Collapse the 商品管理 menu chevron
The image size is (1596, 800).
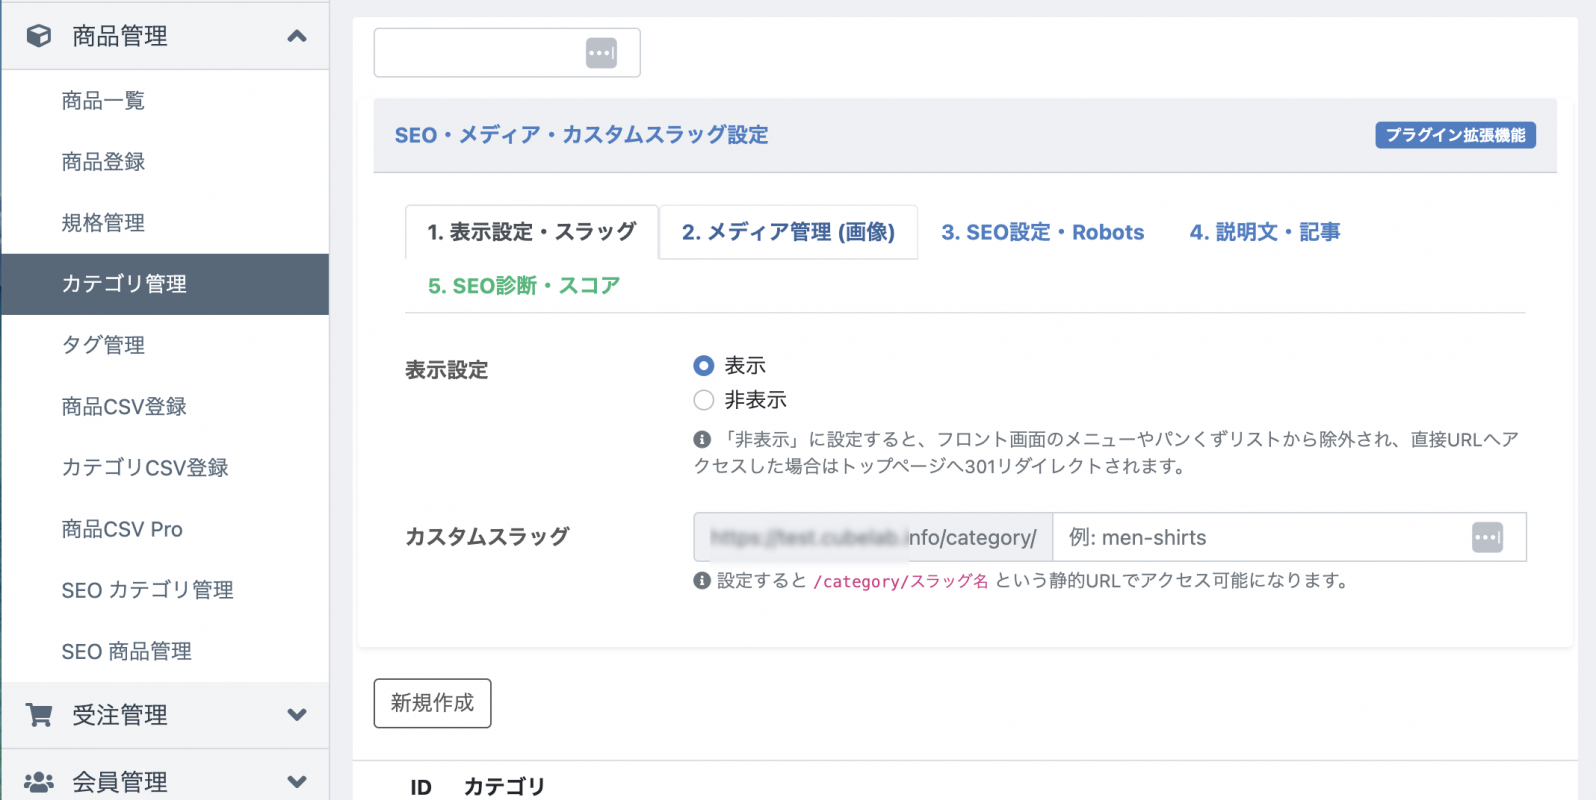(297, 36)
